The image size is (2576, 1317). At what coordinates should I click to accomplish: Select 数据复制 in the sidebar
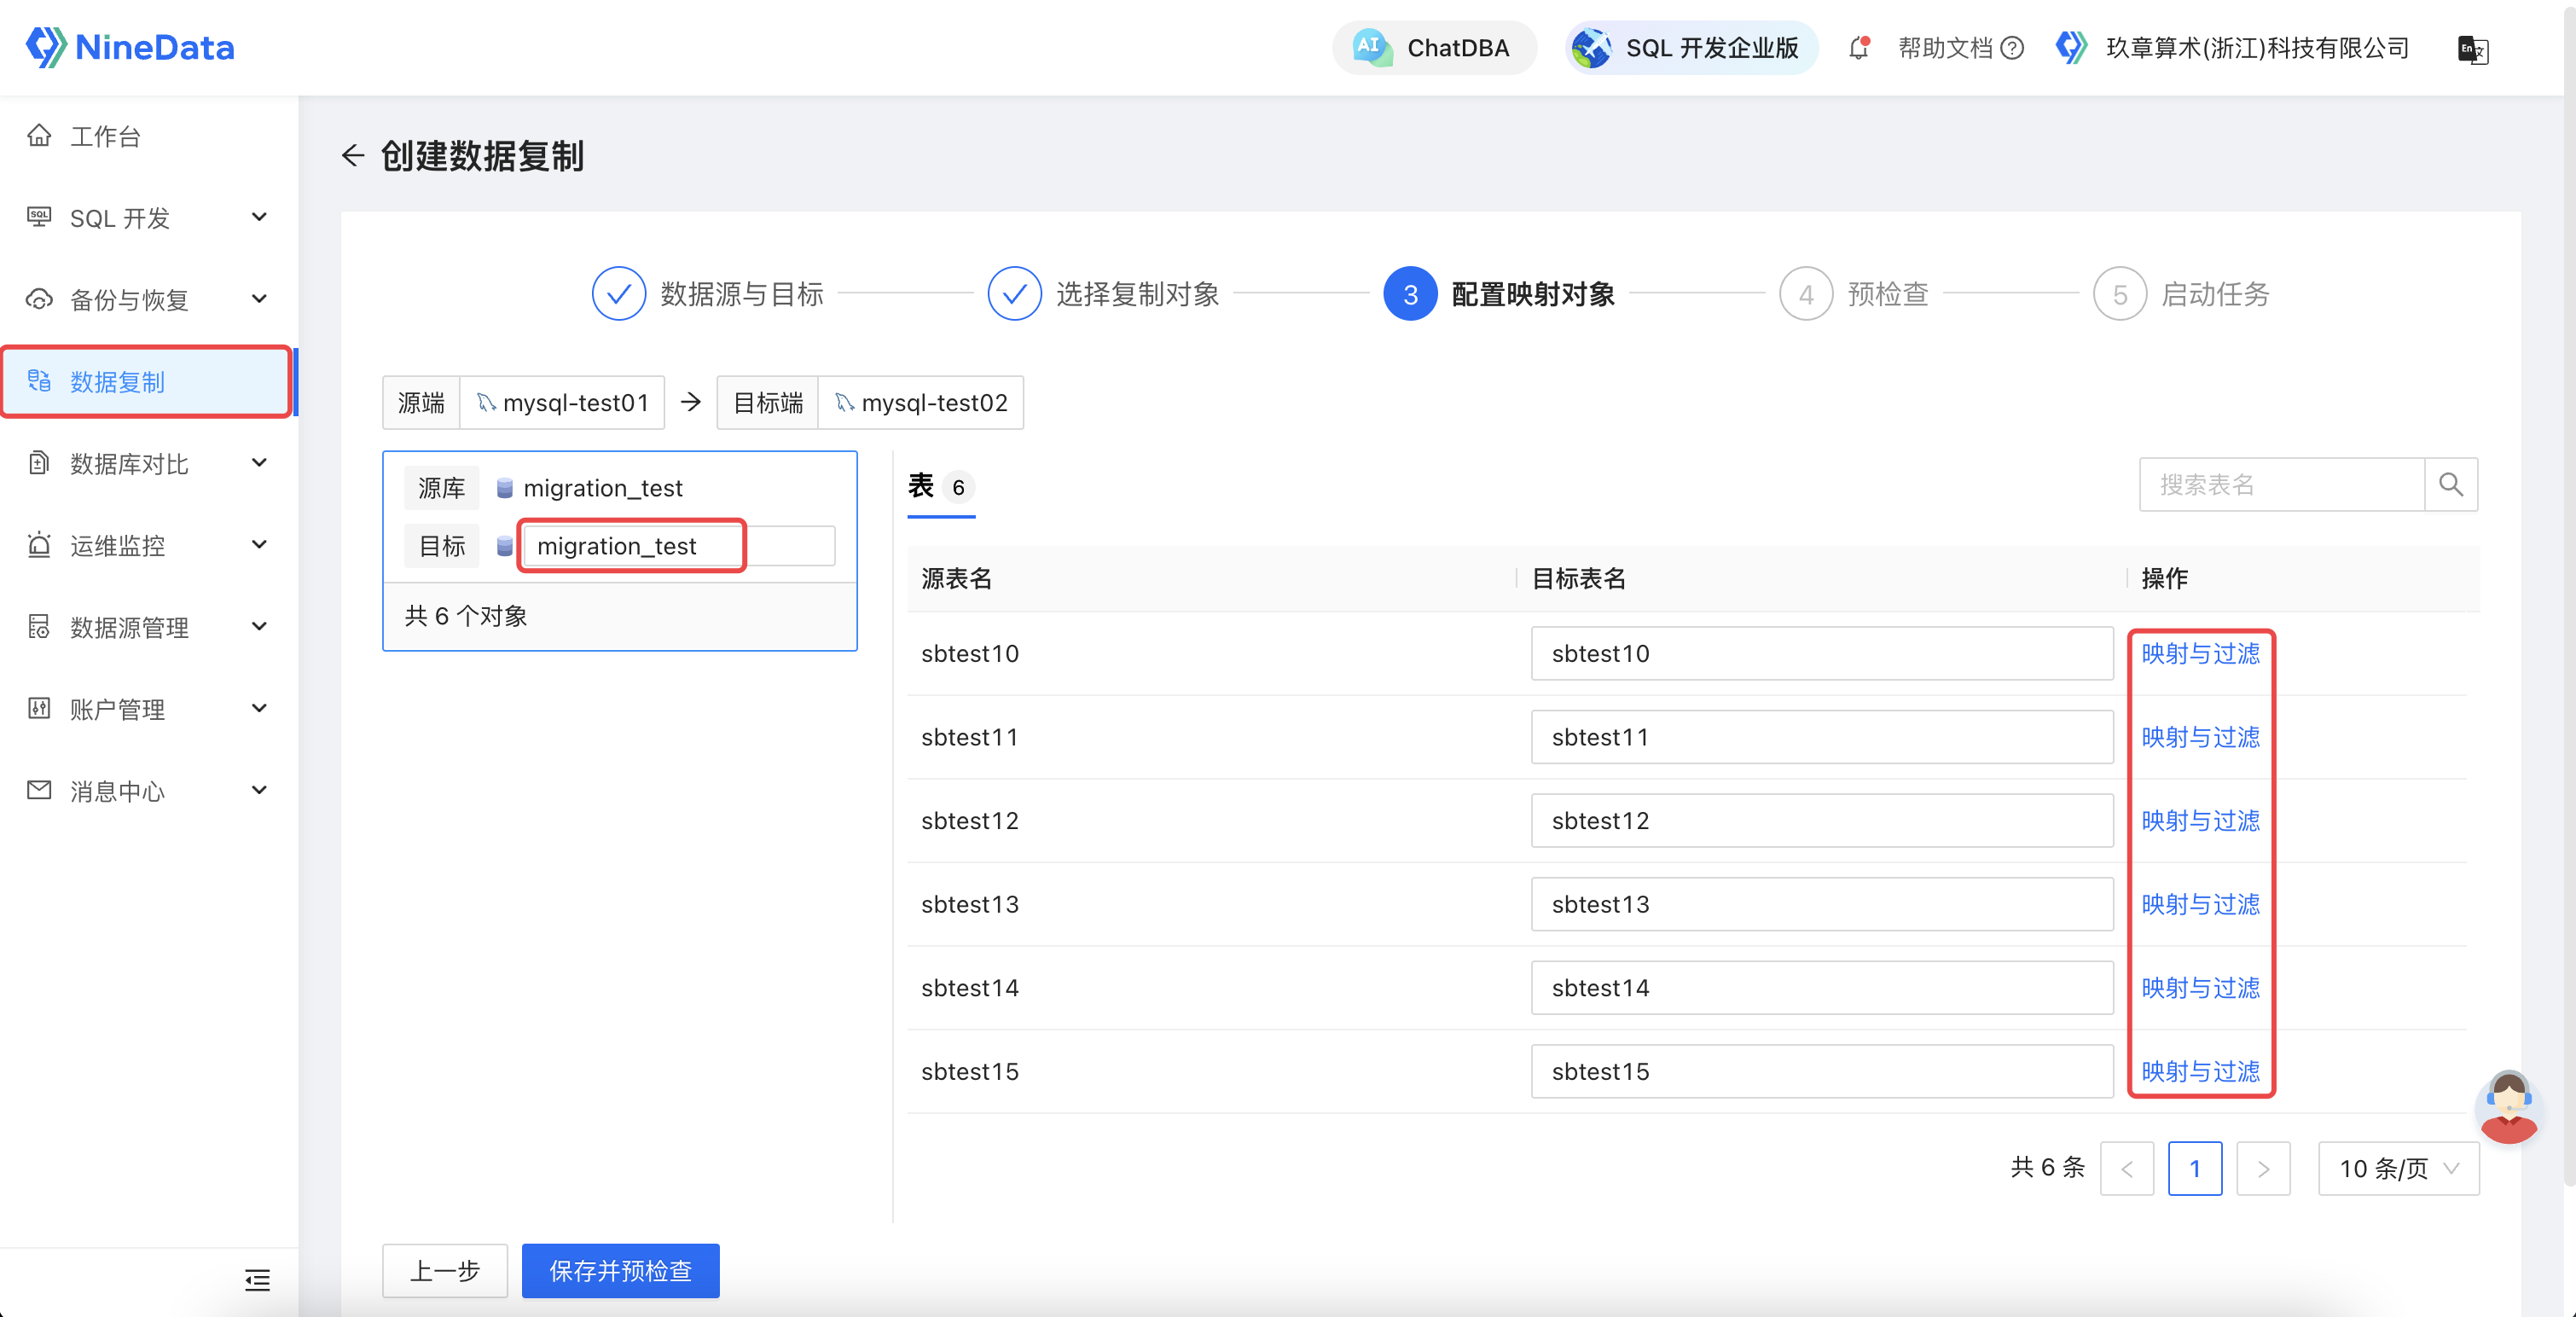(x=117, y=382)
